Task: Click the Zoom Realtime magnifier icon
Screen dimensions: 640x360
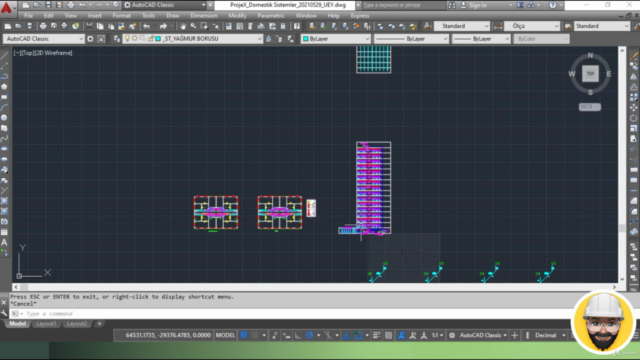Action: click(193, 26)
